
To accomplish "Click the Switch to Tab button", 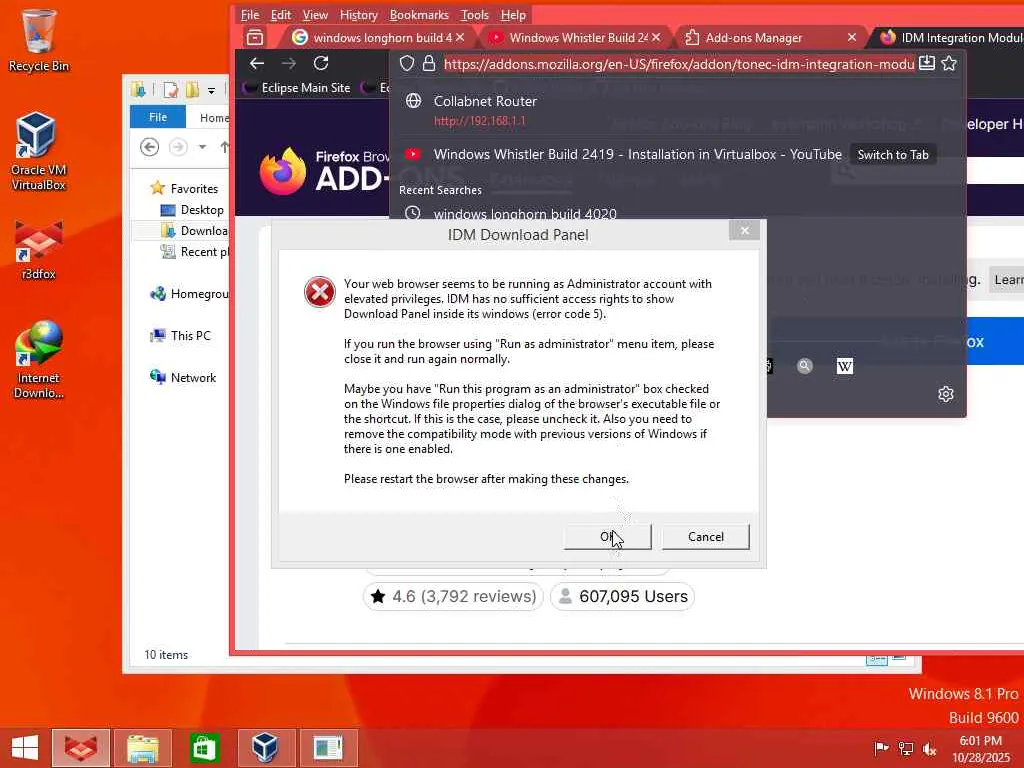I will pos(893,155).
